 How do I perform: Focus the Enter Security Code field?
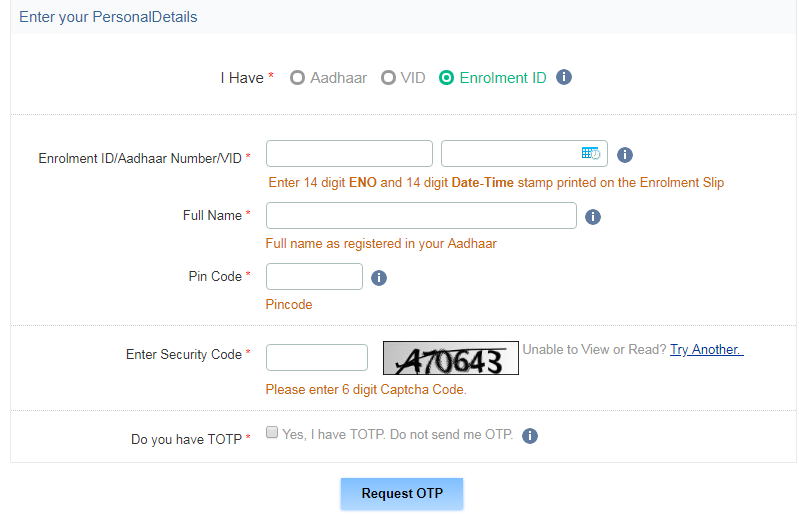coord(317,357)
